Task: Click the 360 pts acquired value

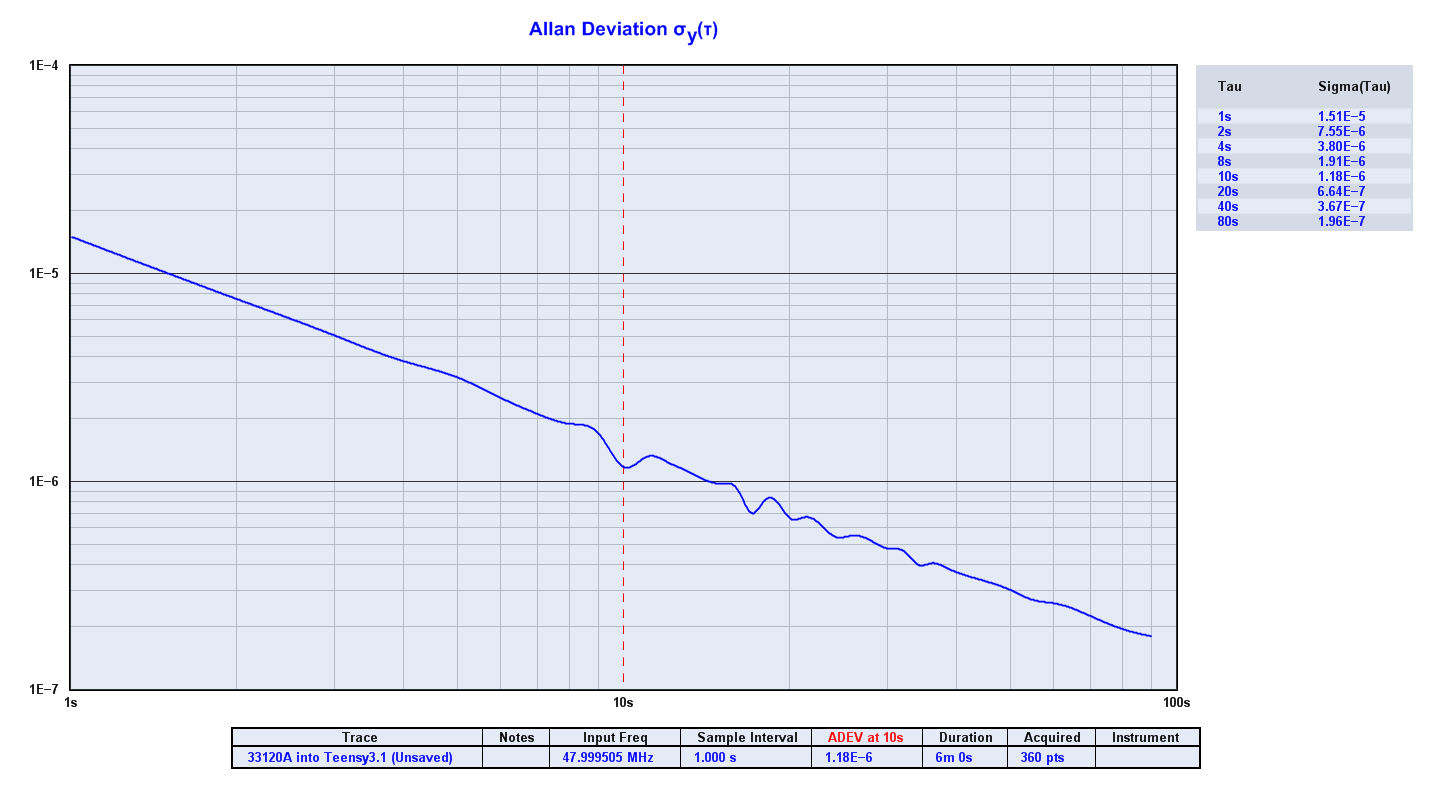Action: coord(1042,758)
